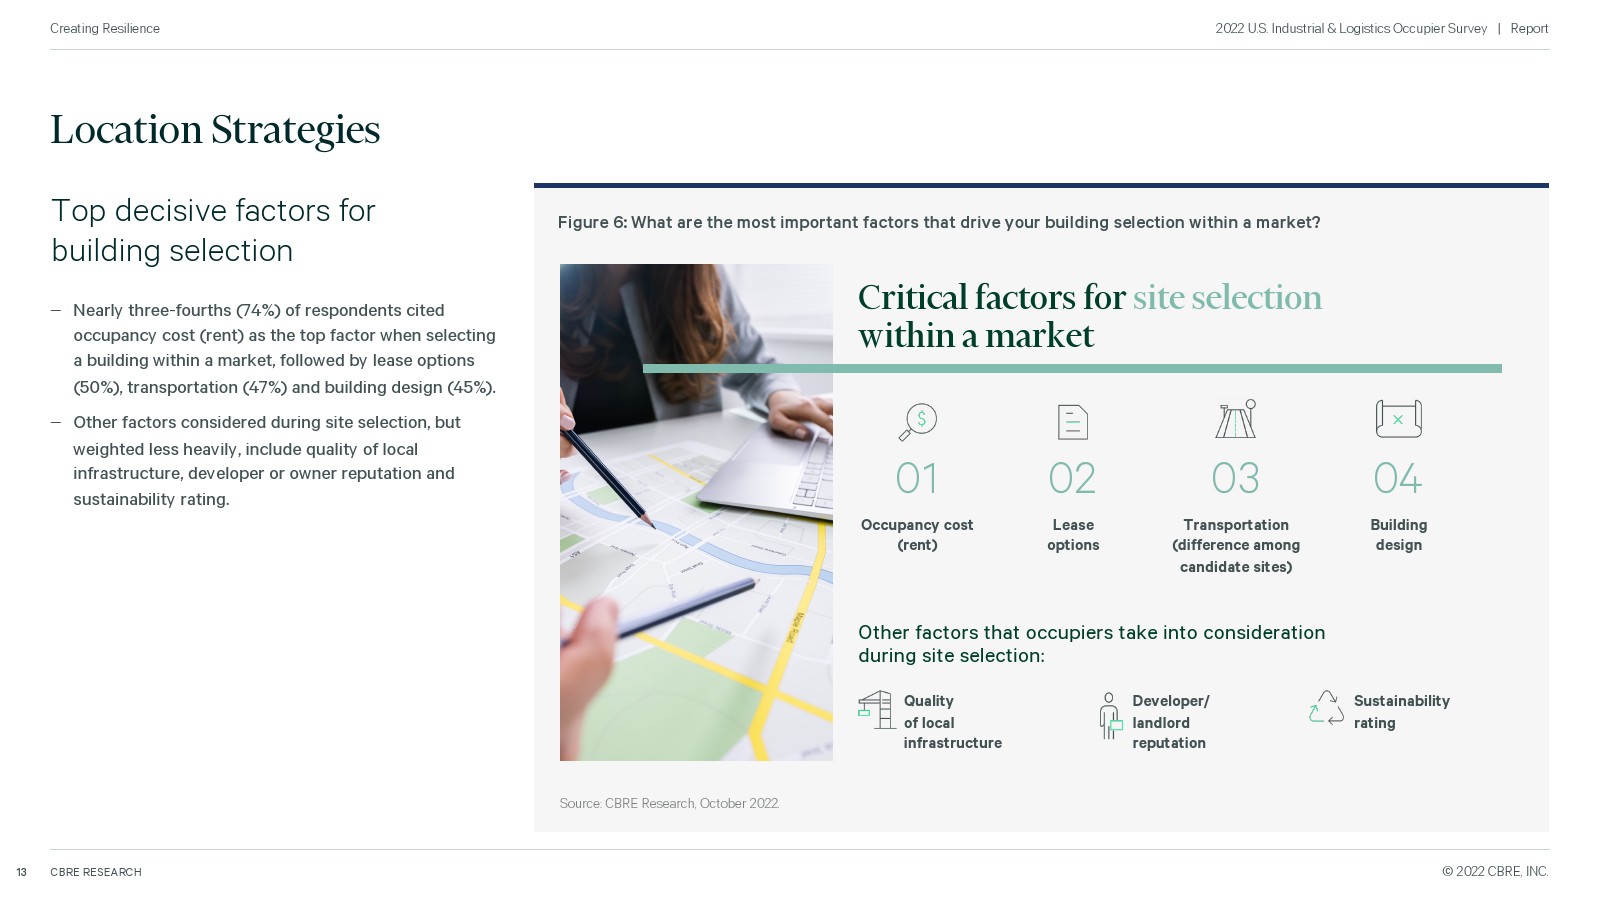Select the green "site selection" heading text
The image size is (1600, 900).
pos(1227,298)
